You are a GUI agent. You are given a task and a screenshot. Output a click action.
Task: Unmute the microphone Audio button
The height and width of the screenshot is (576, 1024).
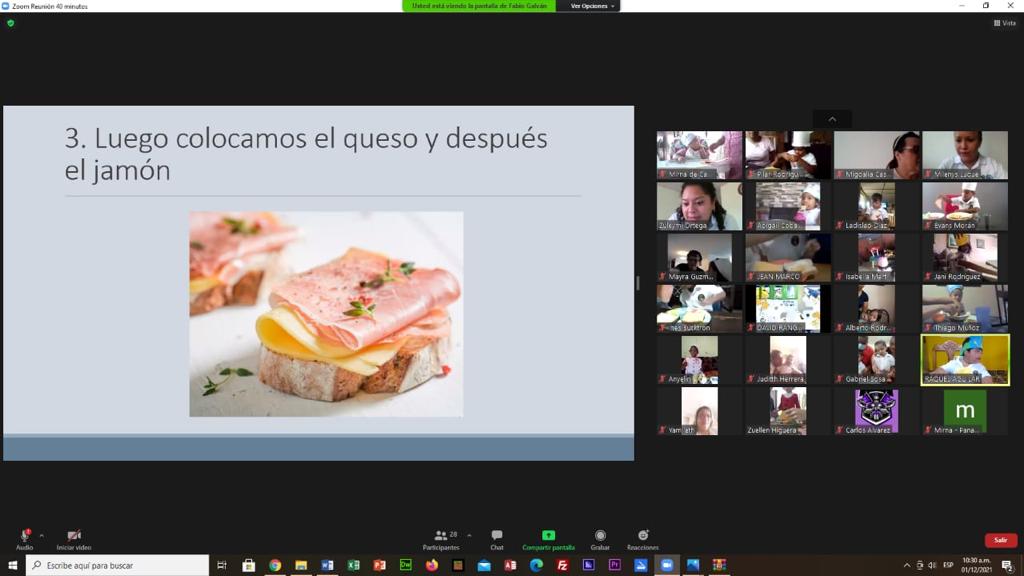[25, 539]
